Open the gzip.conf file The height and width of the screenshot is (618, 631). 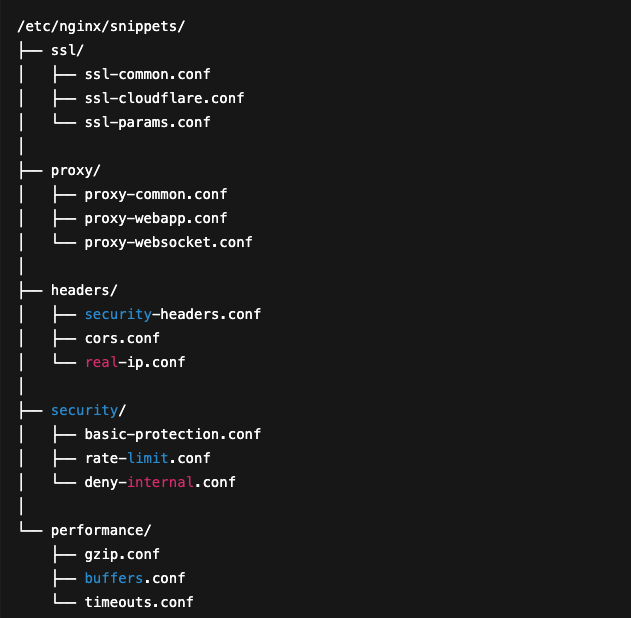122,554
